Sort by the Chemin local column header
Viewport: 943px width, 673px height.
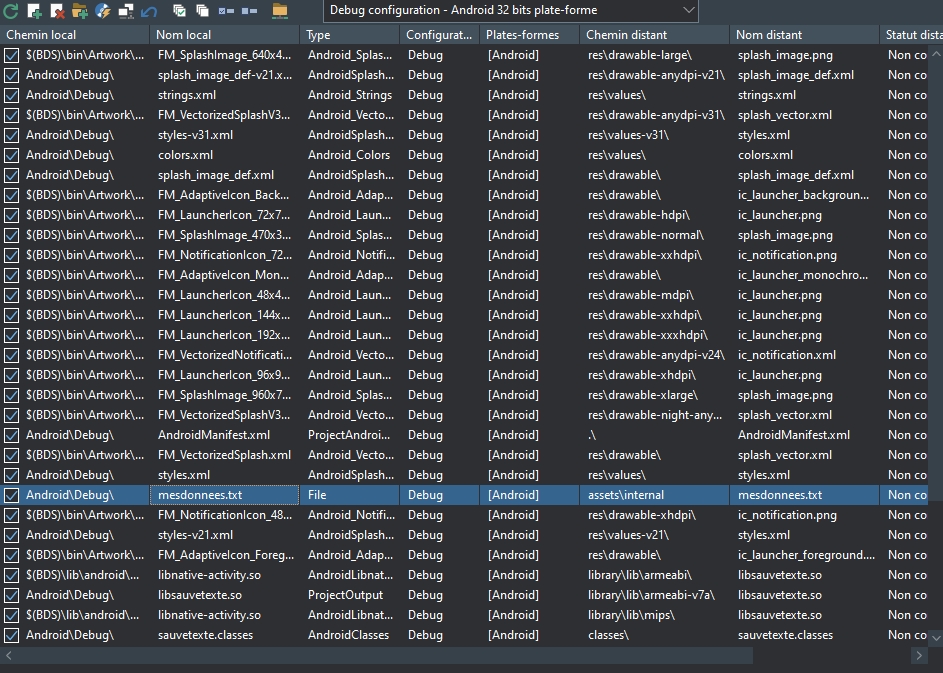[75, 35]
